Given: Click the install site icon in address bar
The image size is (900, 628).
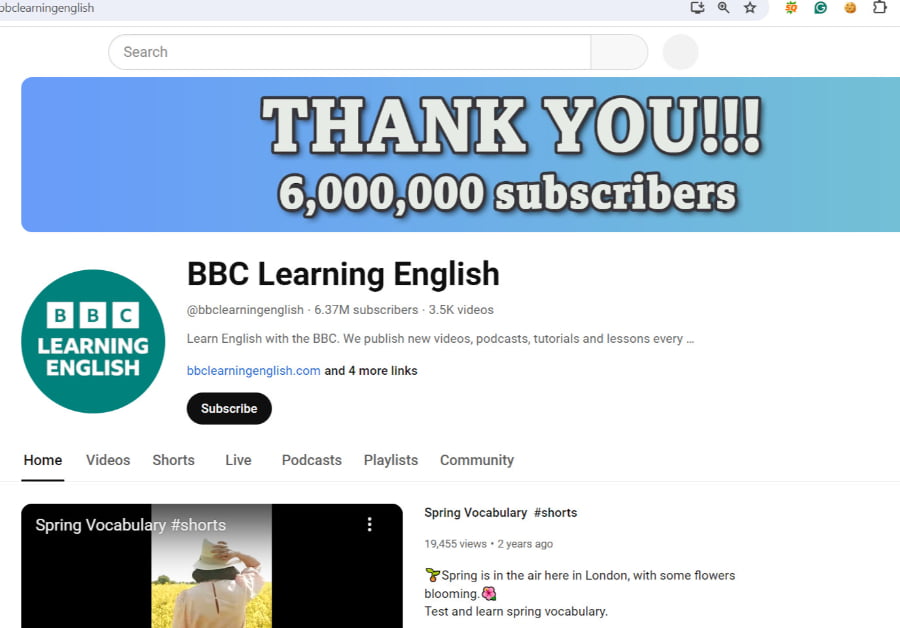Looking at the screenshot, I should (x=698, y=8).
